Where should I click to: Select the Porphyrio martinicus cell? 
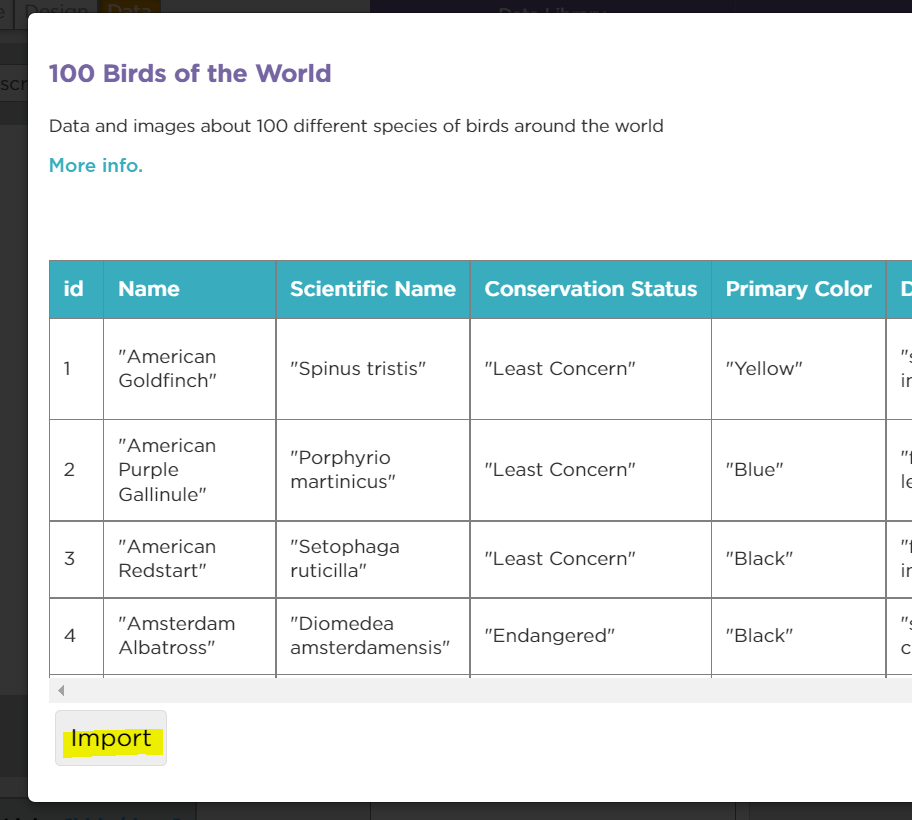click(342, 470)
